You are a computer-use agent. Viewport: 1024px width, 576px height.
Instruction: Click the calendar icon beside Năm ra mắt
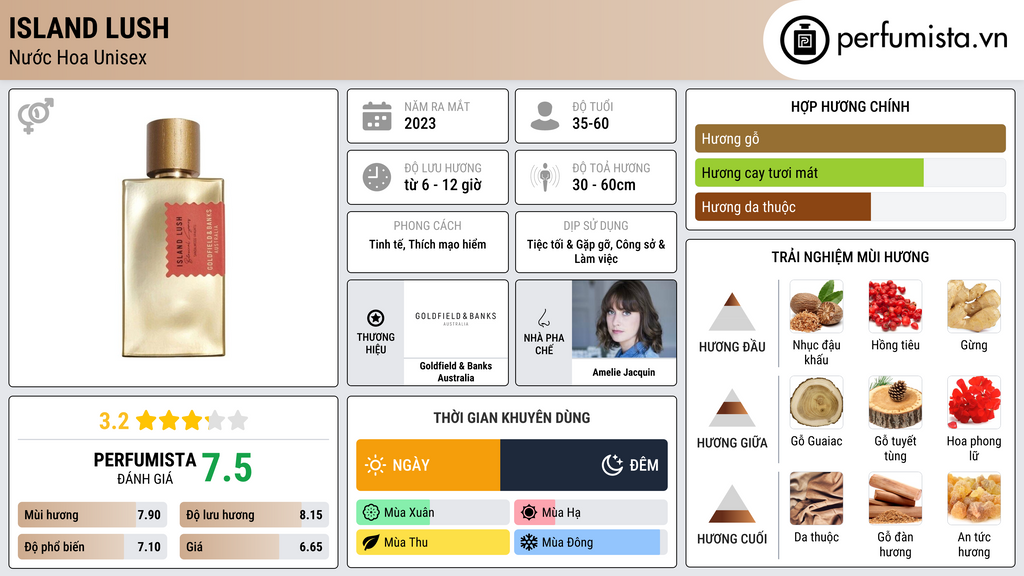click(x=377, y=116)
